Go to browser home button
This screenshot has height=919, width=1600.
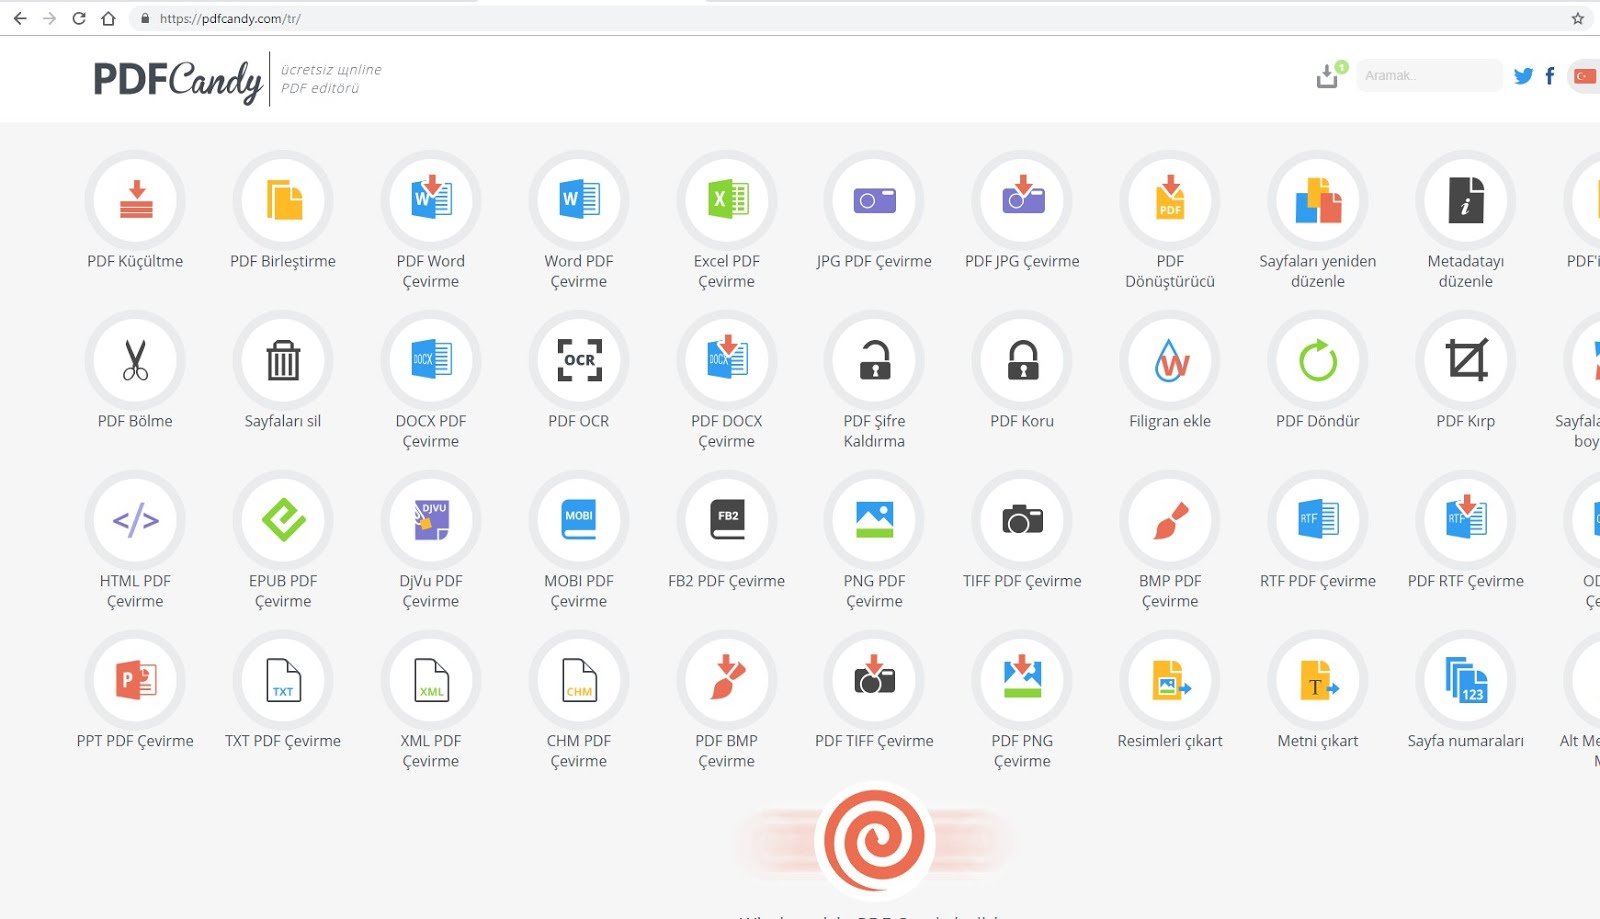(x=108, y=18)
